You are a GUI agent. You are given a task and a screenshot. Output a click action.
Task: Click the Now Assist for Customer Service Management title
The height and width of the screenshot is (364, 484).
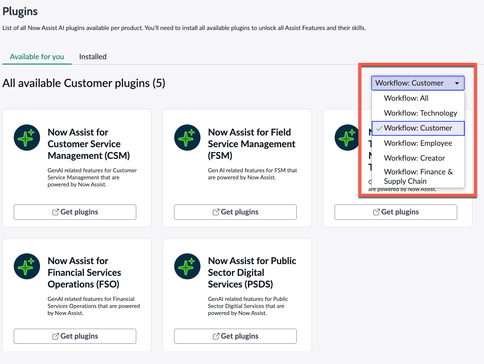pos(89,144)
